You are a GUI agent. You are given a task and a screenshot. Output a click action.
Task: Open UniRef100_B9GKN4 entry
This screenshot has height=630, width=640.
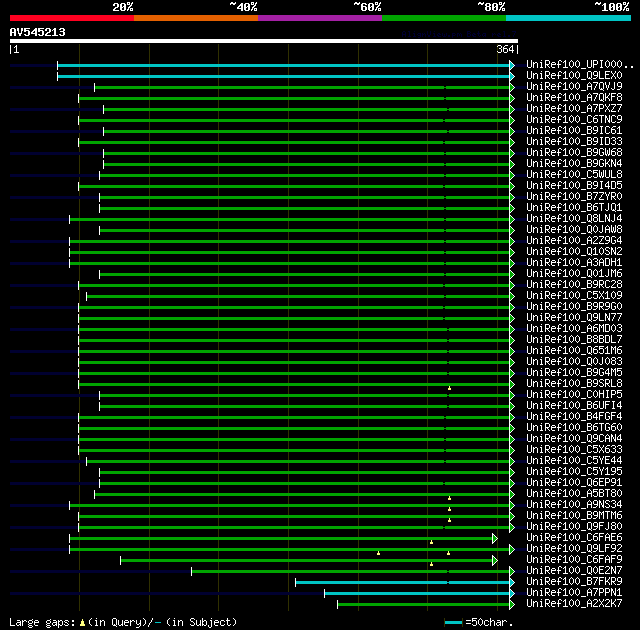(x=574, y=164)
